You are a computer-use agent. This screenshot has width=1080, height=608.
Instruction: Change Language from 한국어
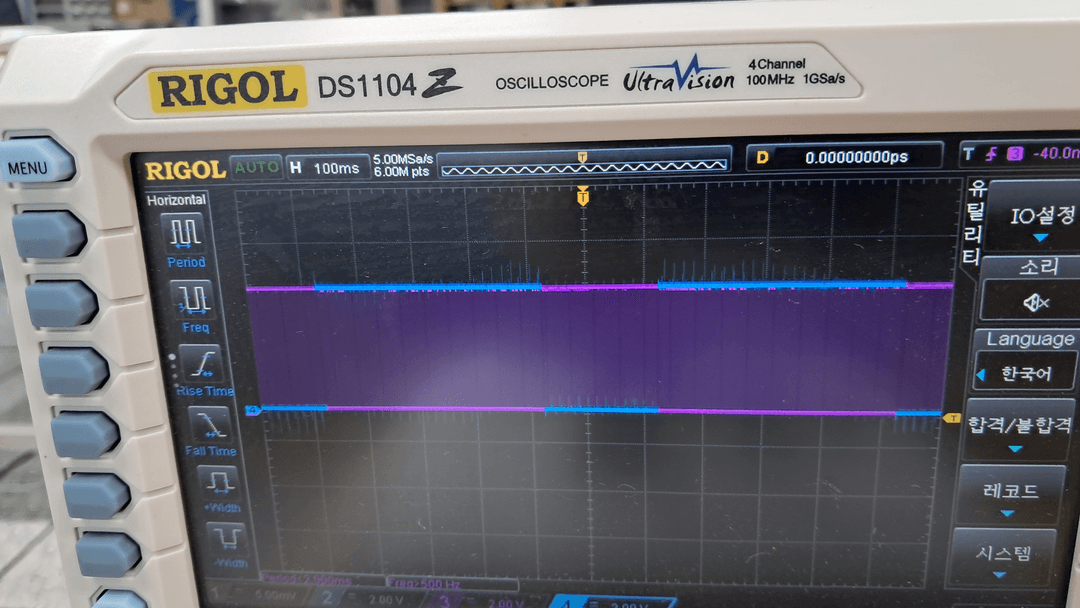tap(1024, 374)
